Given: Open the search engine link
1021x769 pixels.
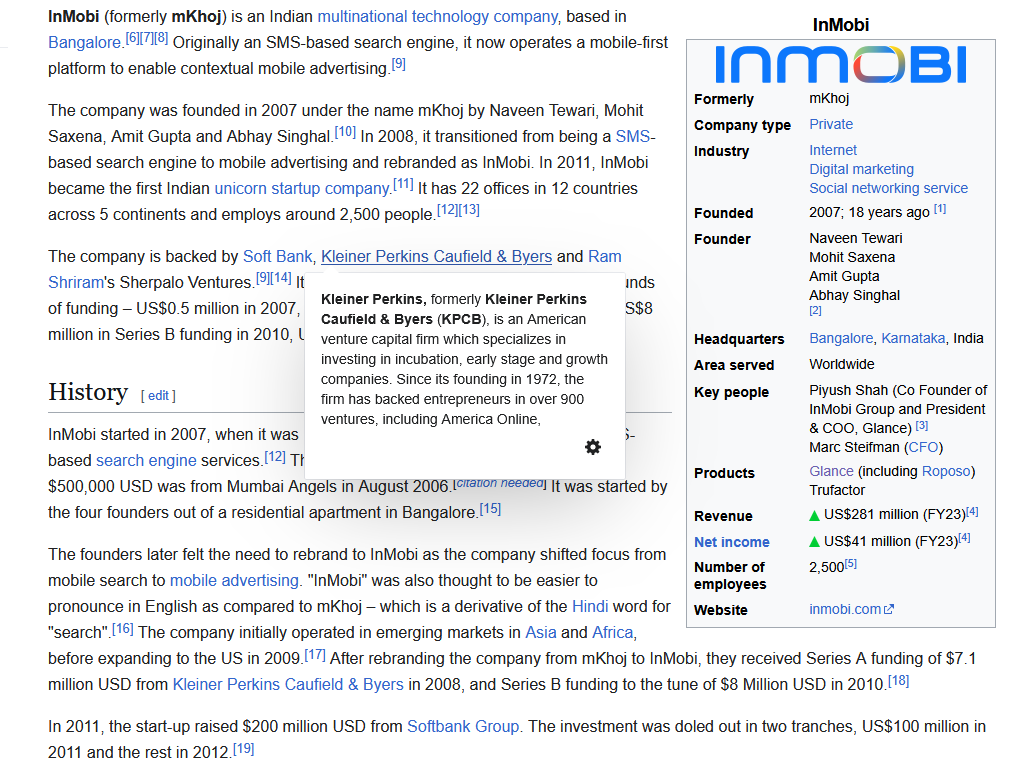Looking at the screenshot, I should click(x=146, y=460).
